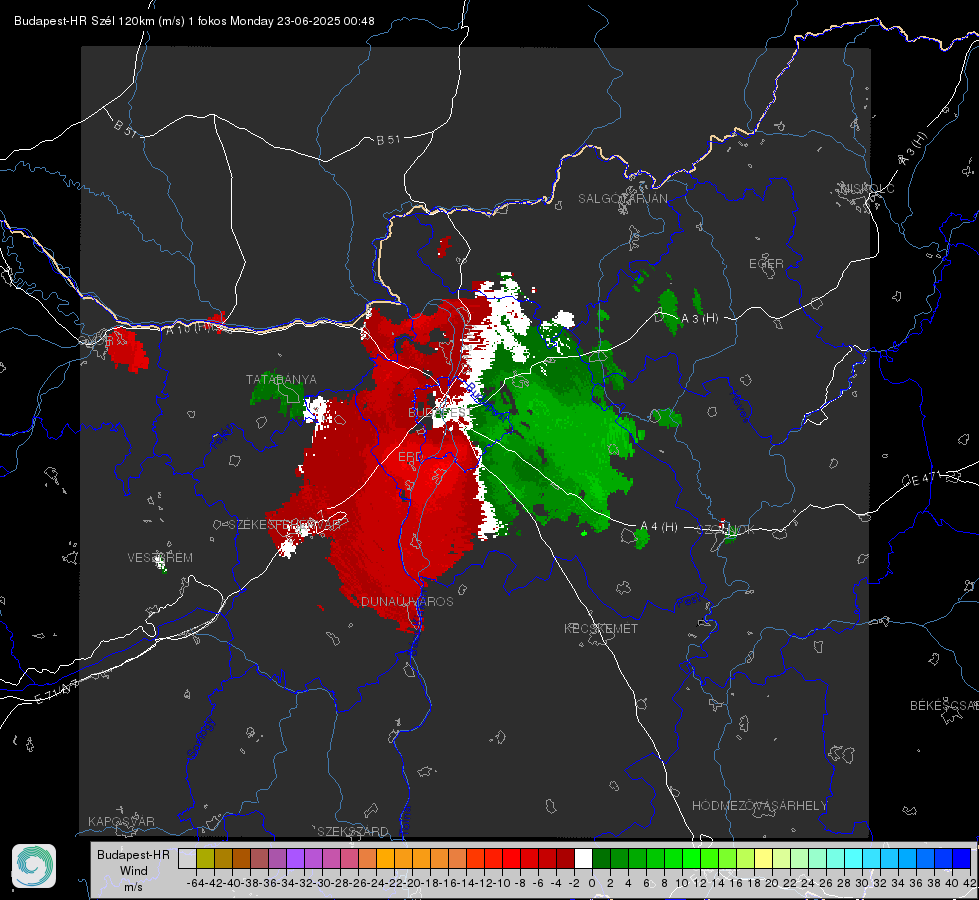Screen dimensions: 979x900
Task: Click the '42' legend value
Action: [x=969, y=883]
